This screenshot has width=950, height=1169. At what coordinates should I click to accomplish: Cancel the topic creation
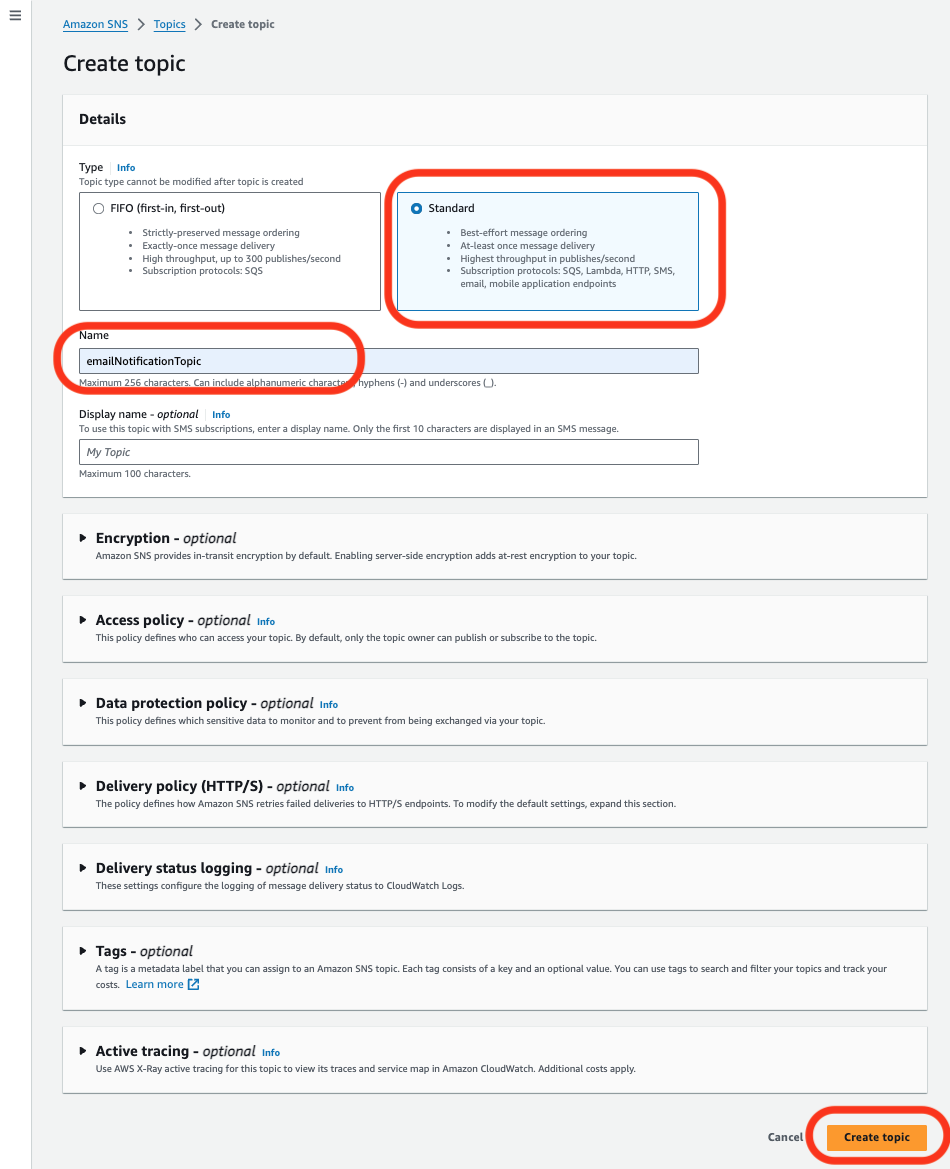(x=785, y=1137)
